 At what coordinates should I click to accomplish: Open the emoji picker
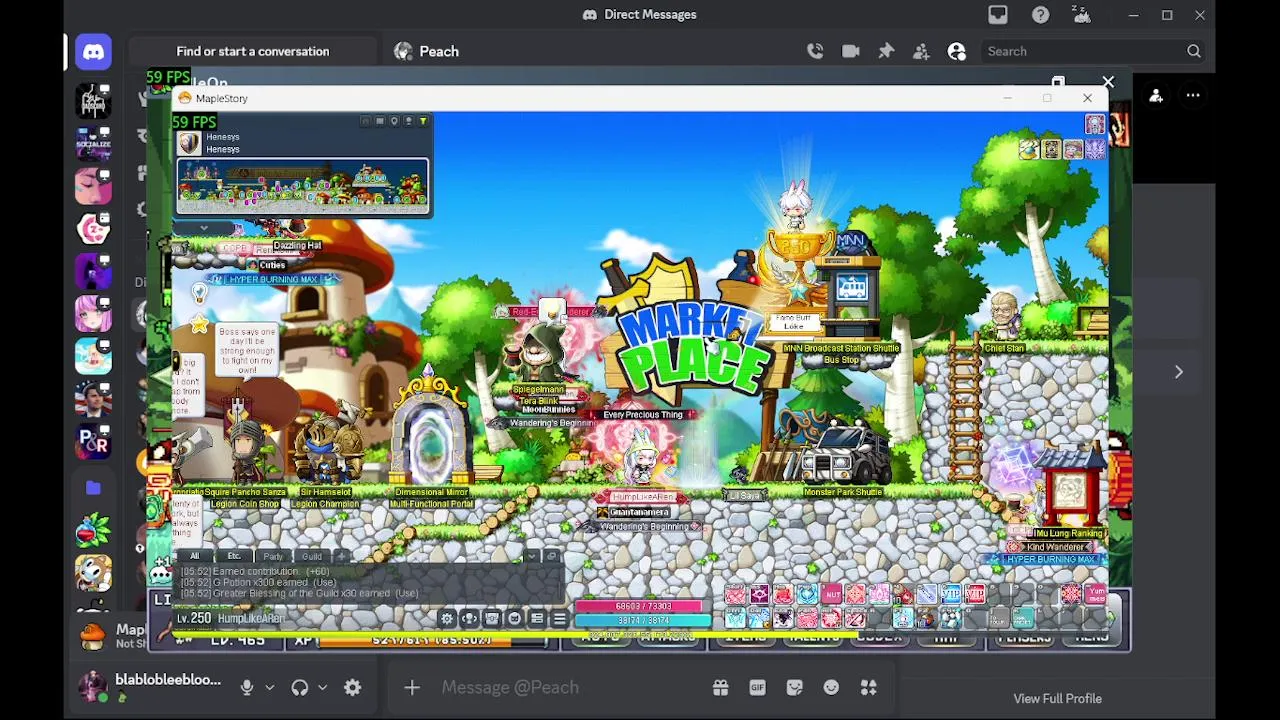click(x=831, y=687)
